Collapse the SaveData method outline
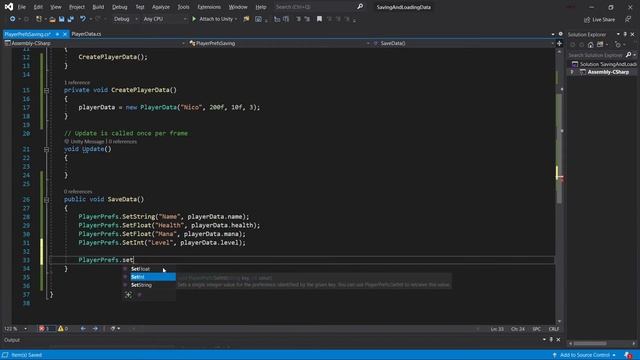640x360 pixels. 47,200
